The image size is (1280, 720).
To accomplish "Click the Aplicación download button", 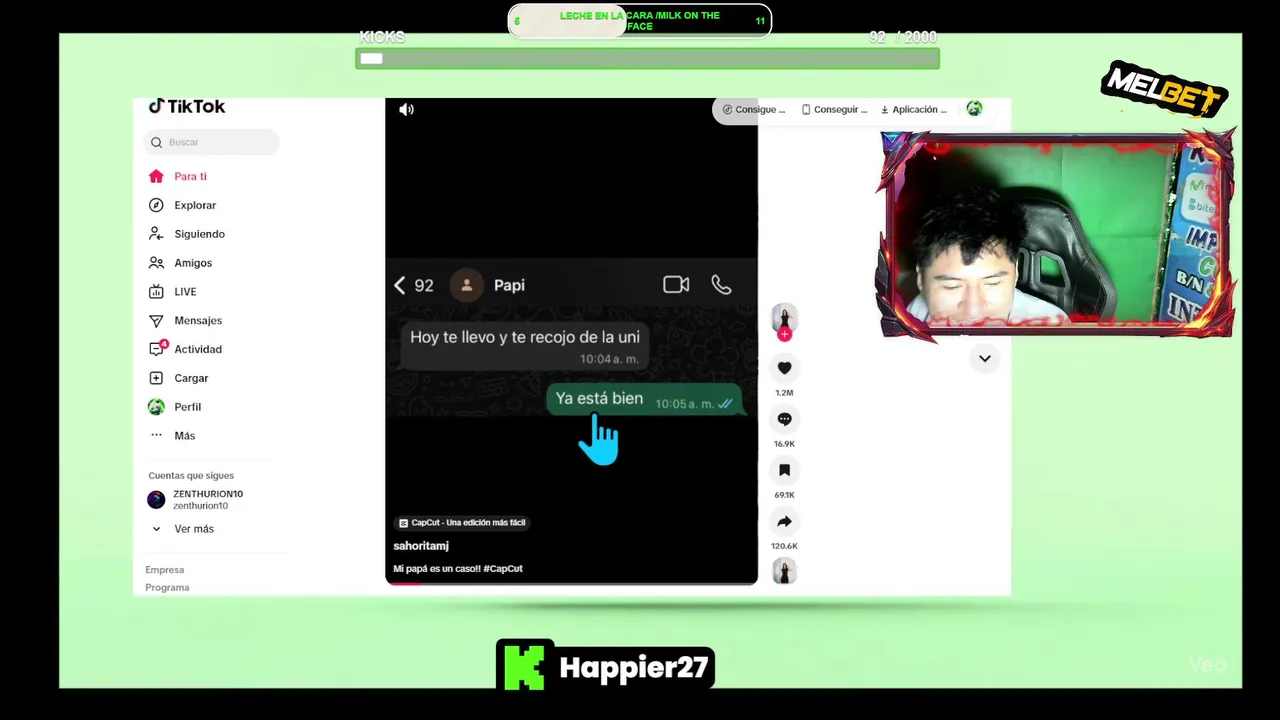I will [913, 110].
